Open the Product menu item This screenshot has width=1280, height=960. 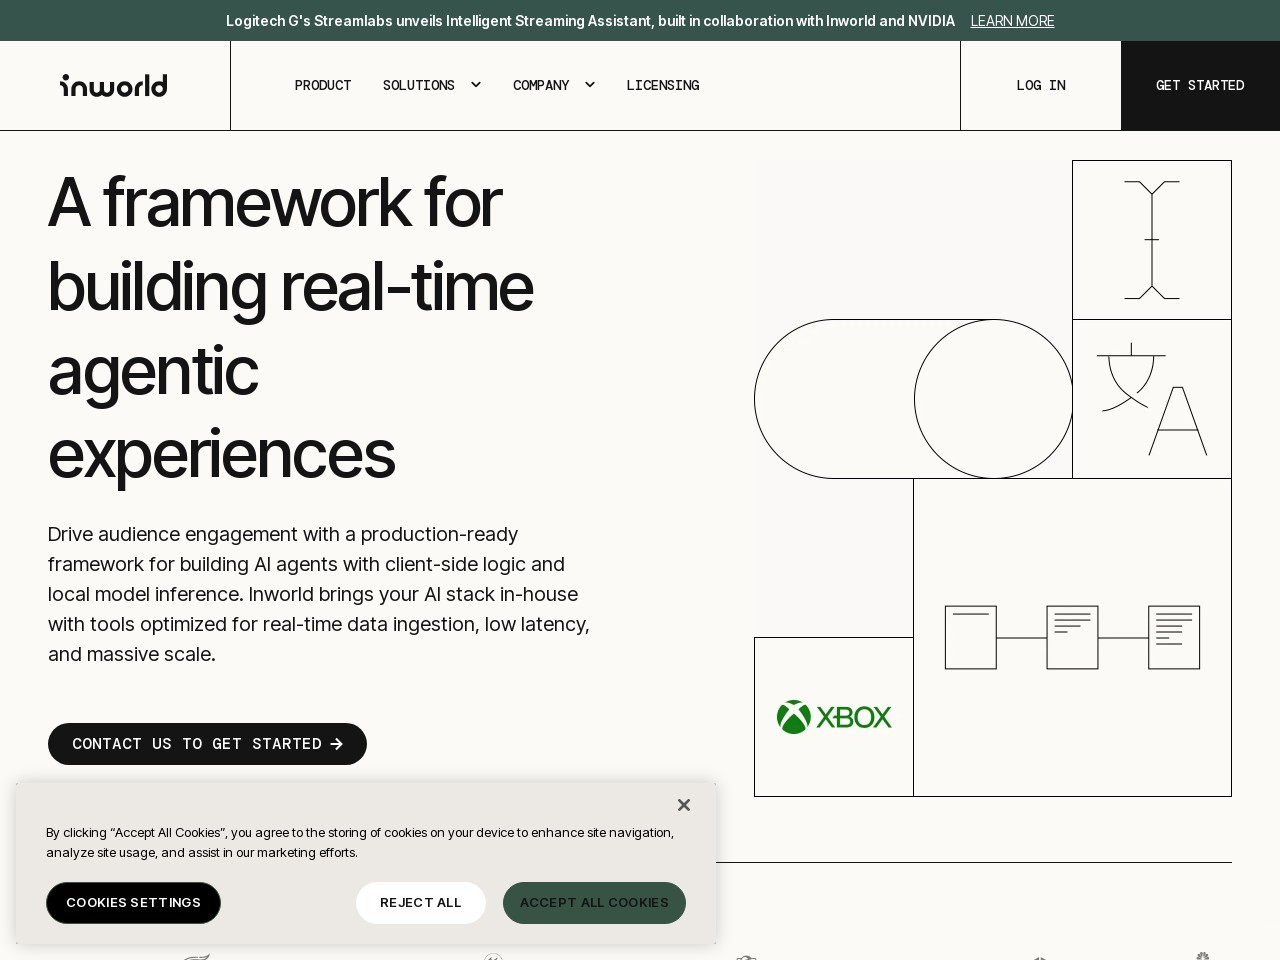pyautogui.click(x=323, y=85)
